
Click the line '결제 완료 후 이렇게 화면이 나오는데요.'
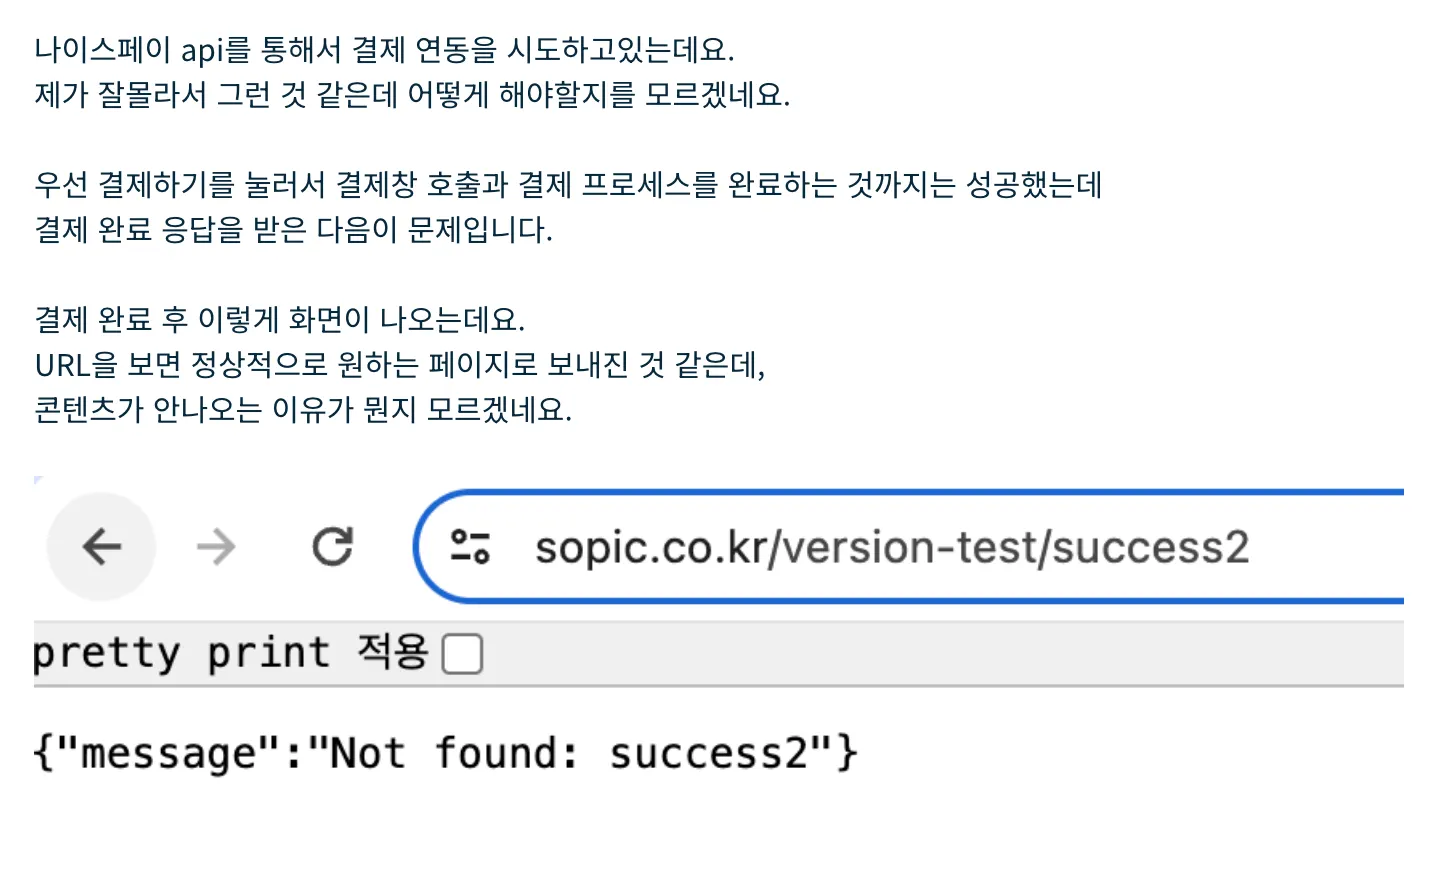[279, 319]
